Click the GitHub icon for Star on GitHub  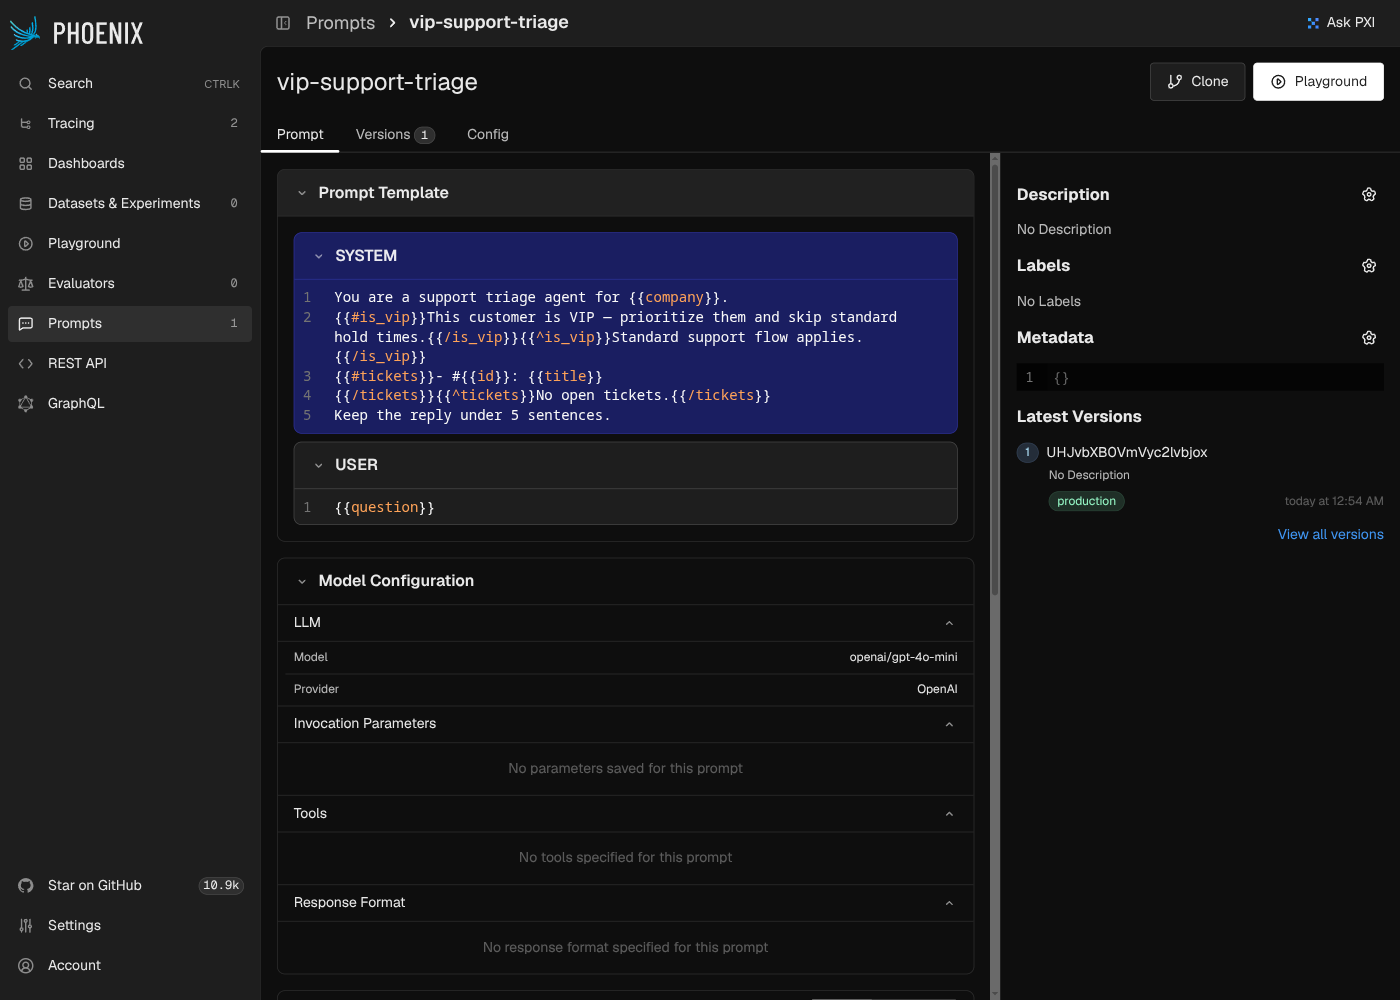[x=26, y=886]
